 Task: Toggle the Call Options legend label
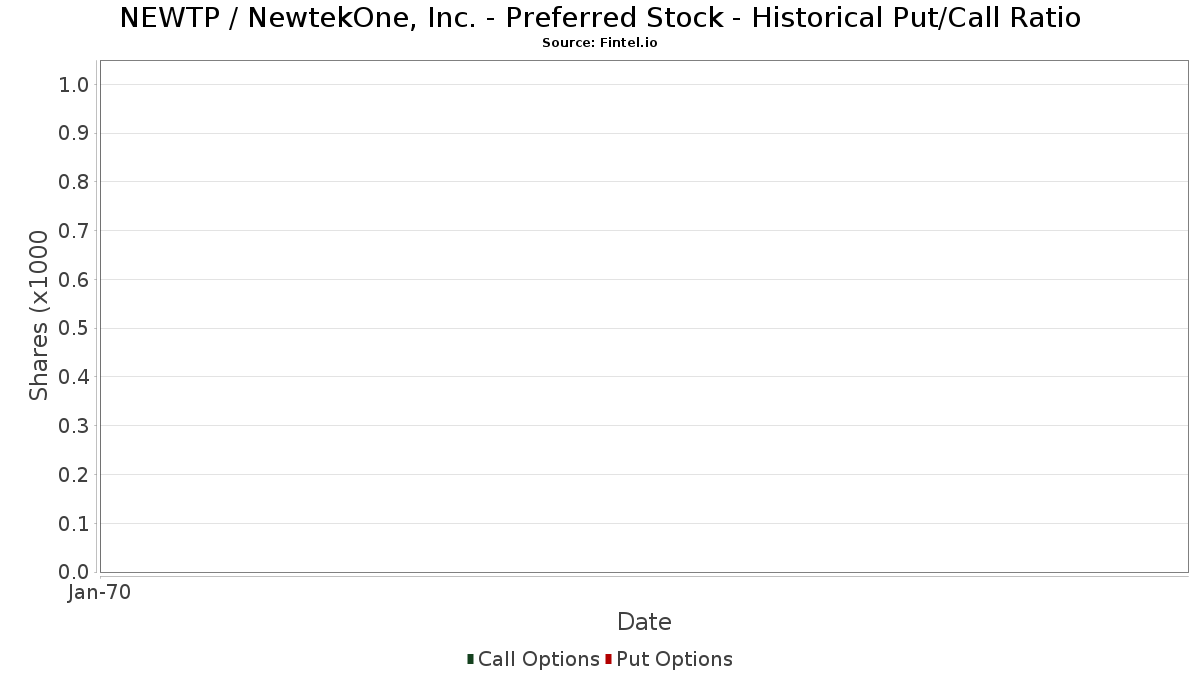pyautogui.click(x=538, y=659)
